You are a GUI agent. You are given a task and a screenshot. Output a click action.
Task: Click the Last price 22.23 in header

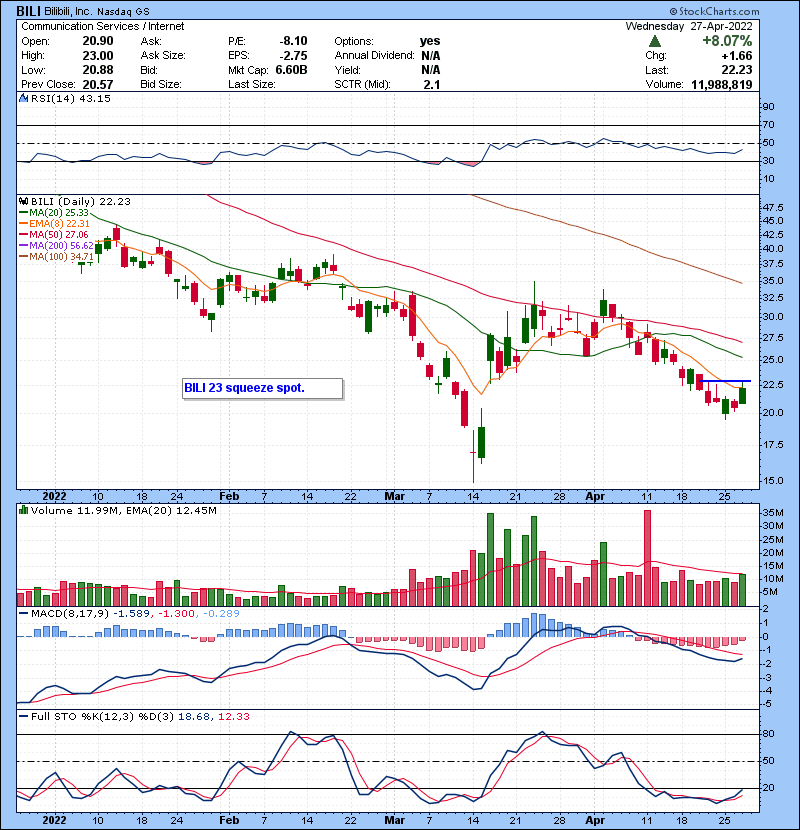[x=736, y=70]
